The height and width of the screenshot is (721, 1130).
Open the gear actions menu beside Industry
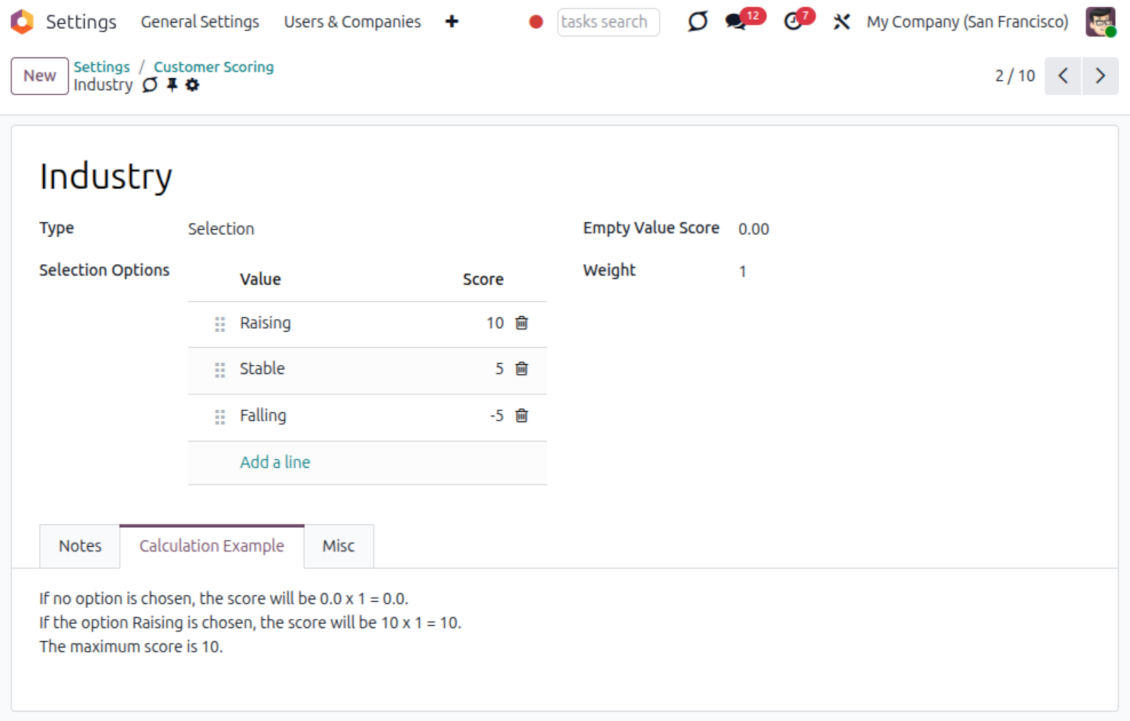pyautogui.click(x=192, y=86)
